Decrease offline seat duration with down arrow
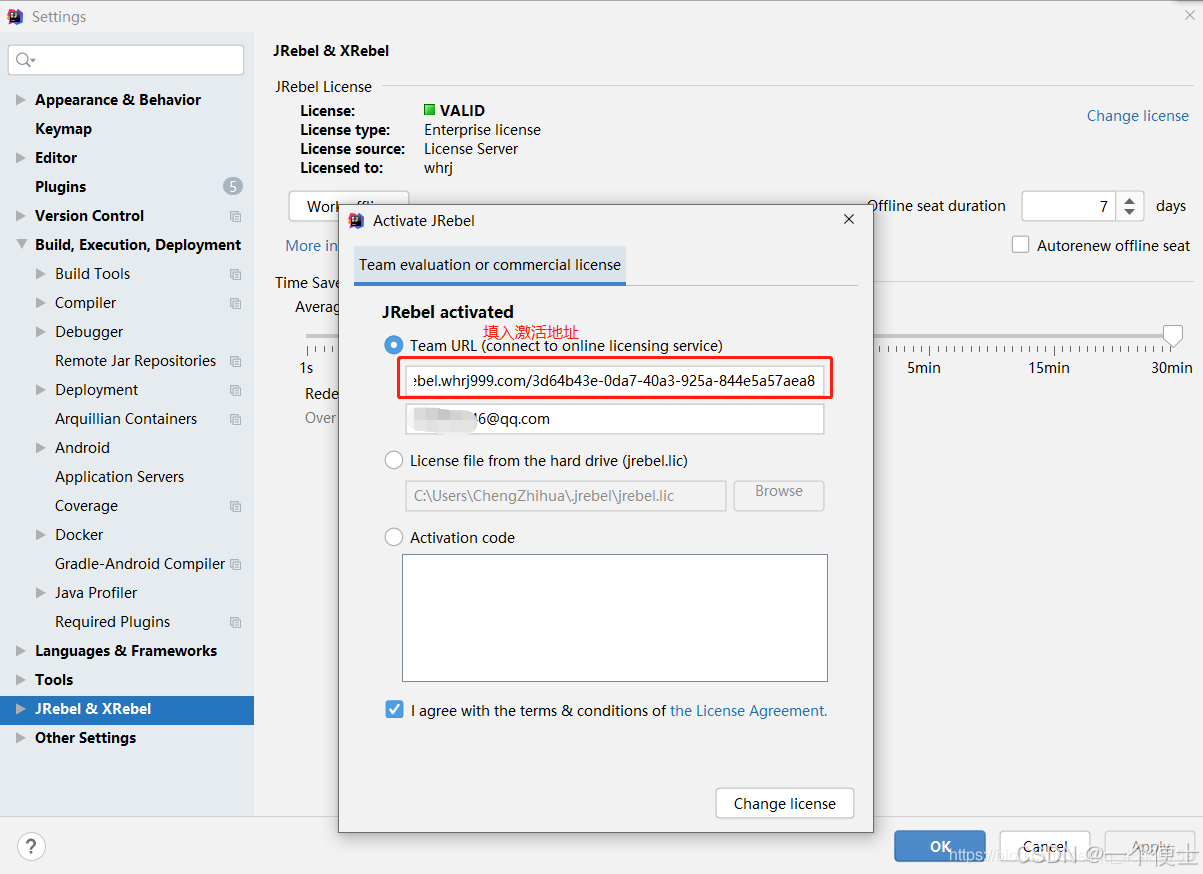Image resolution: width=1203 pixels, height=874 pixels. pyautogui.click(x=1130, y=213)
